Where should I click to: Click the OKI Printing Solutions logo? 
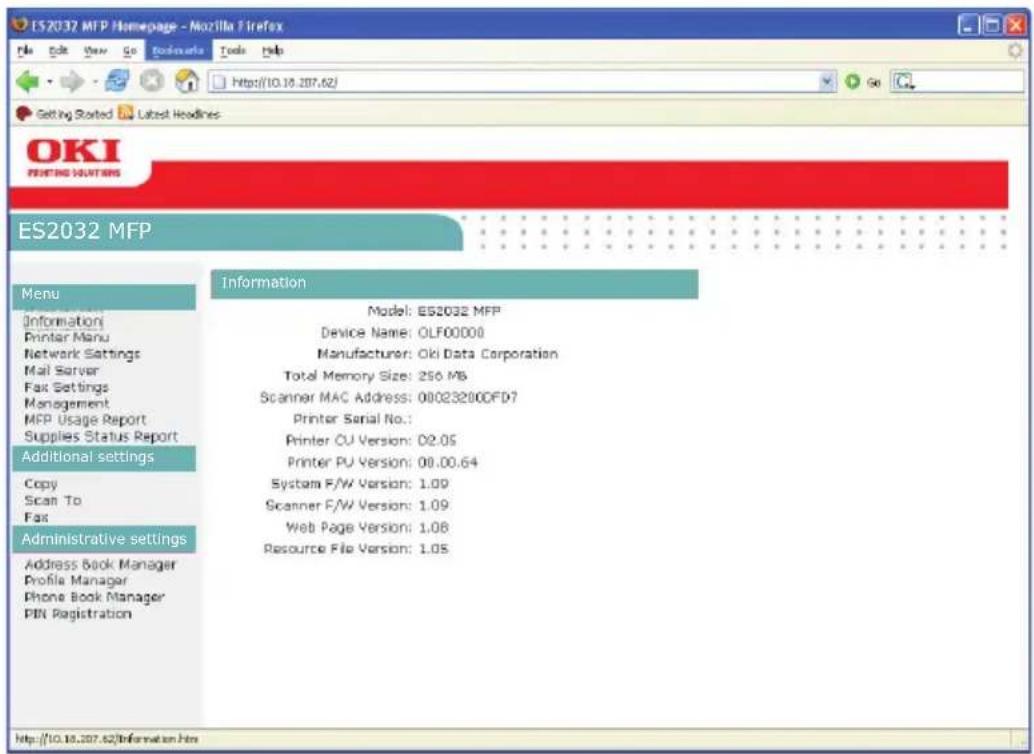74,157
